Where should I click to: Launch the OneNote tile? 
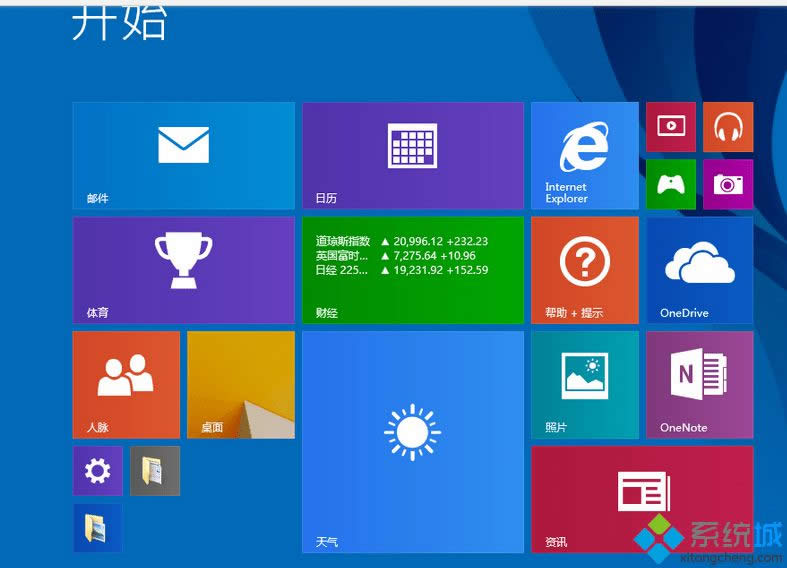click(x=699, y=385)
